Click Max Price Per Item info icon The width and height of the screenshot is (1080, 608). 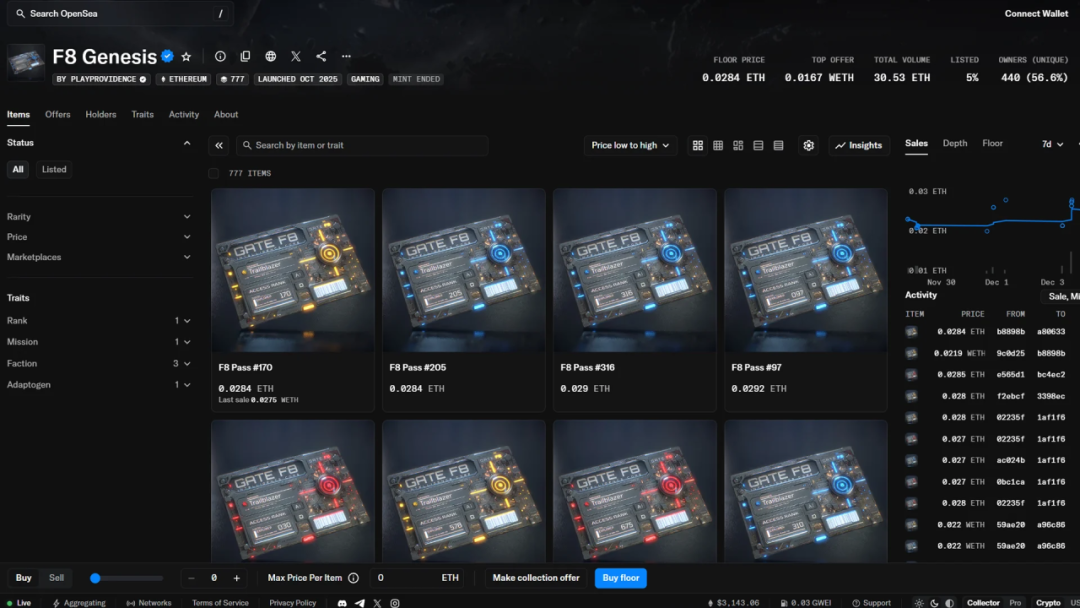click(x=353, y=578)
